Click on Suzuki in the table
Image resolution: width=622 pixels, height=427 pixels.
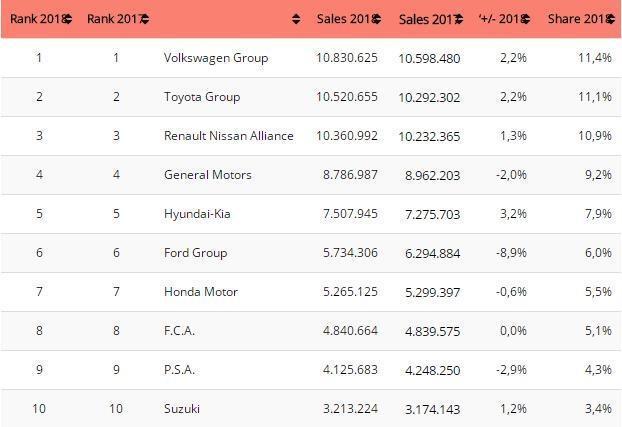[182, 409]
